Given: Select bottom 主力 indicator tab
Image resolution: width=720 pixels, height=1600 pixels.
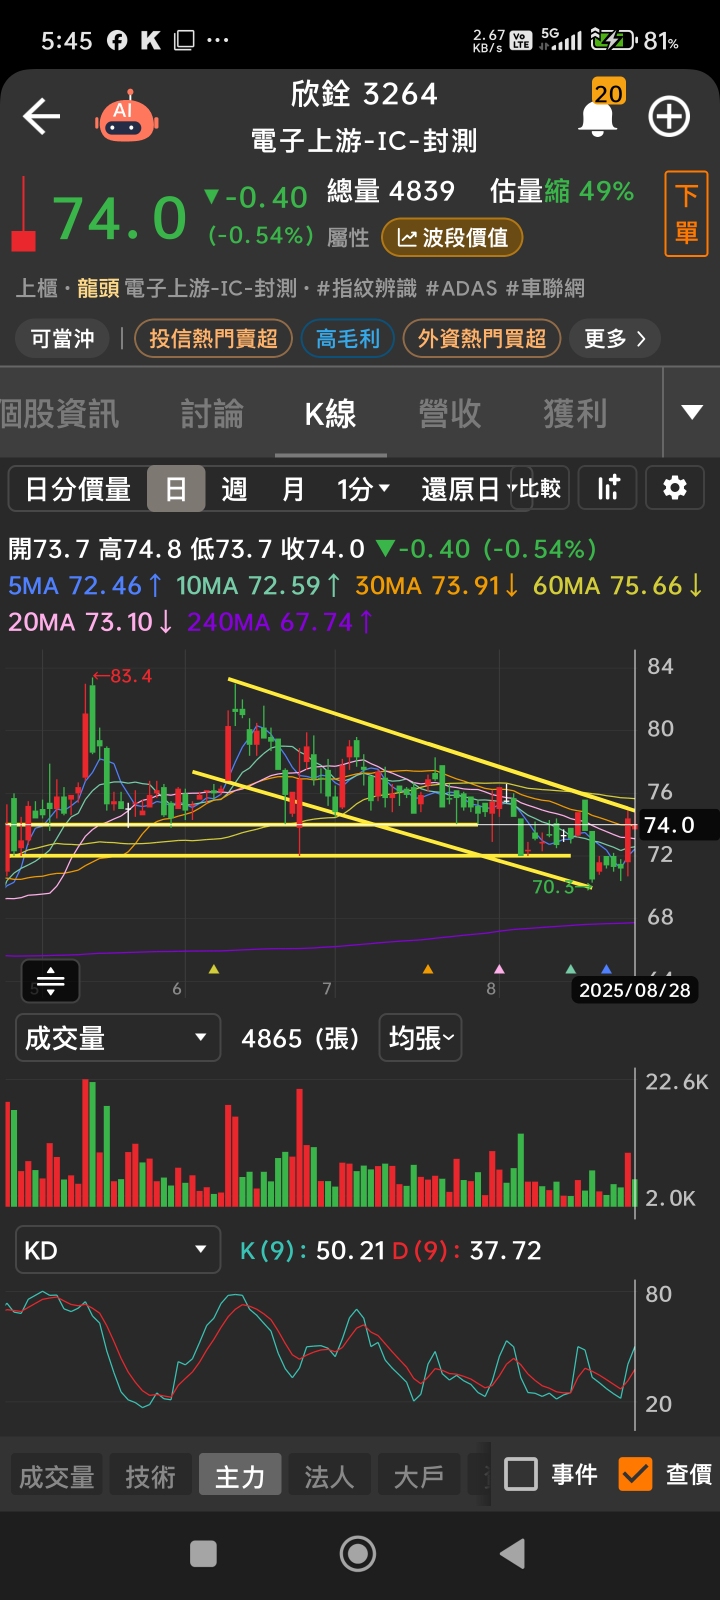Looking at the screenshot, I should 240,1476.
